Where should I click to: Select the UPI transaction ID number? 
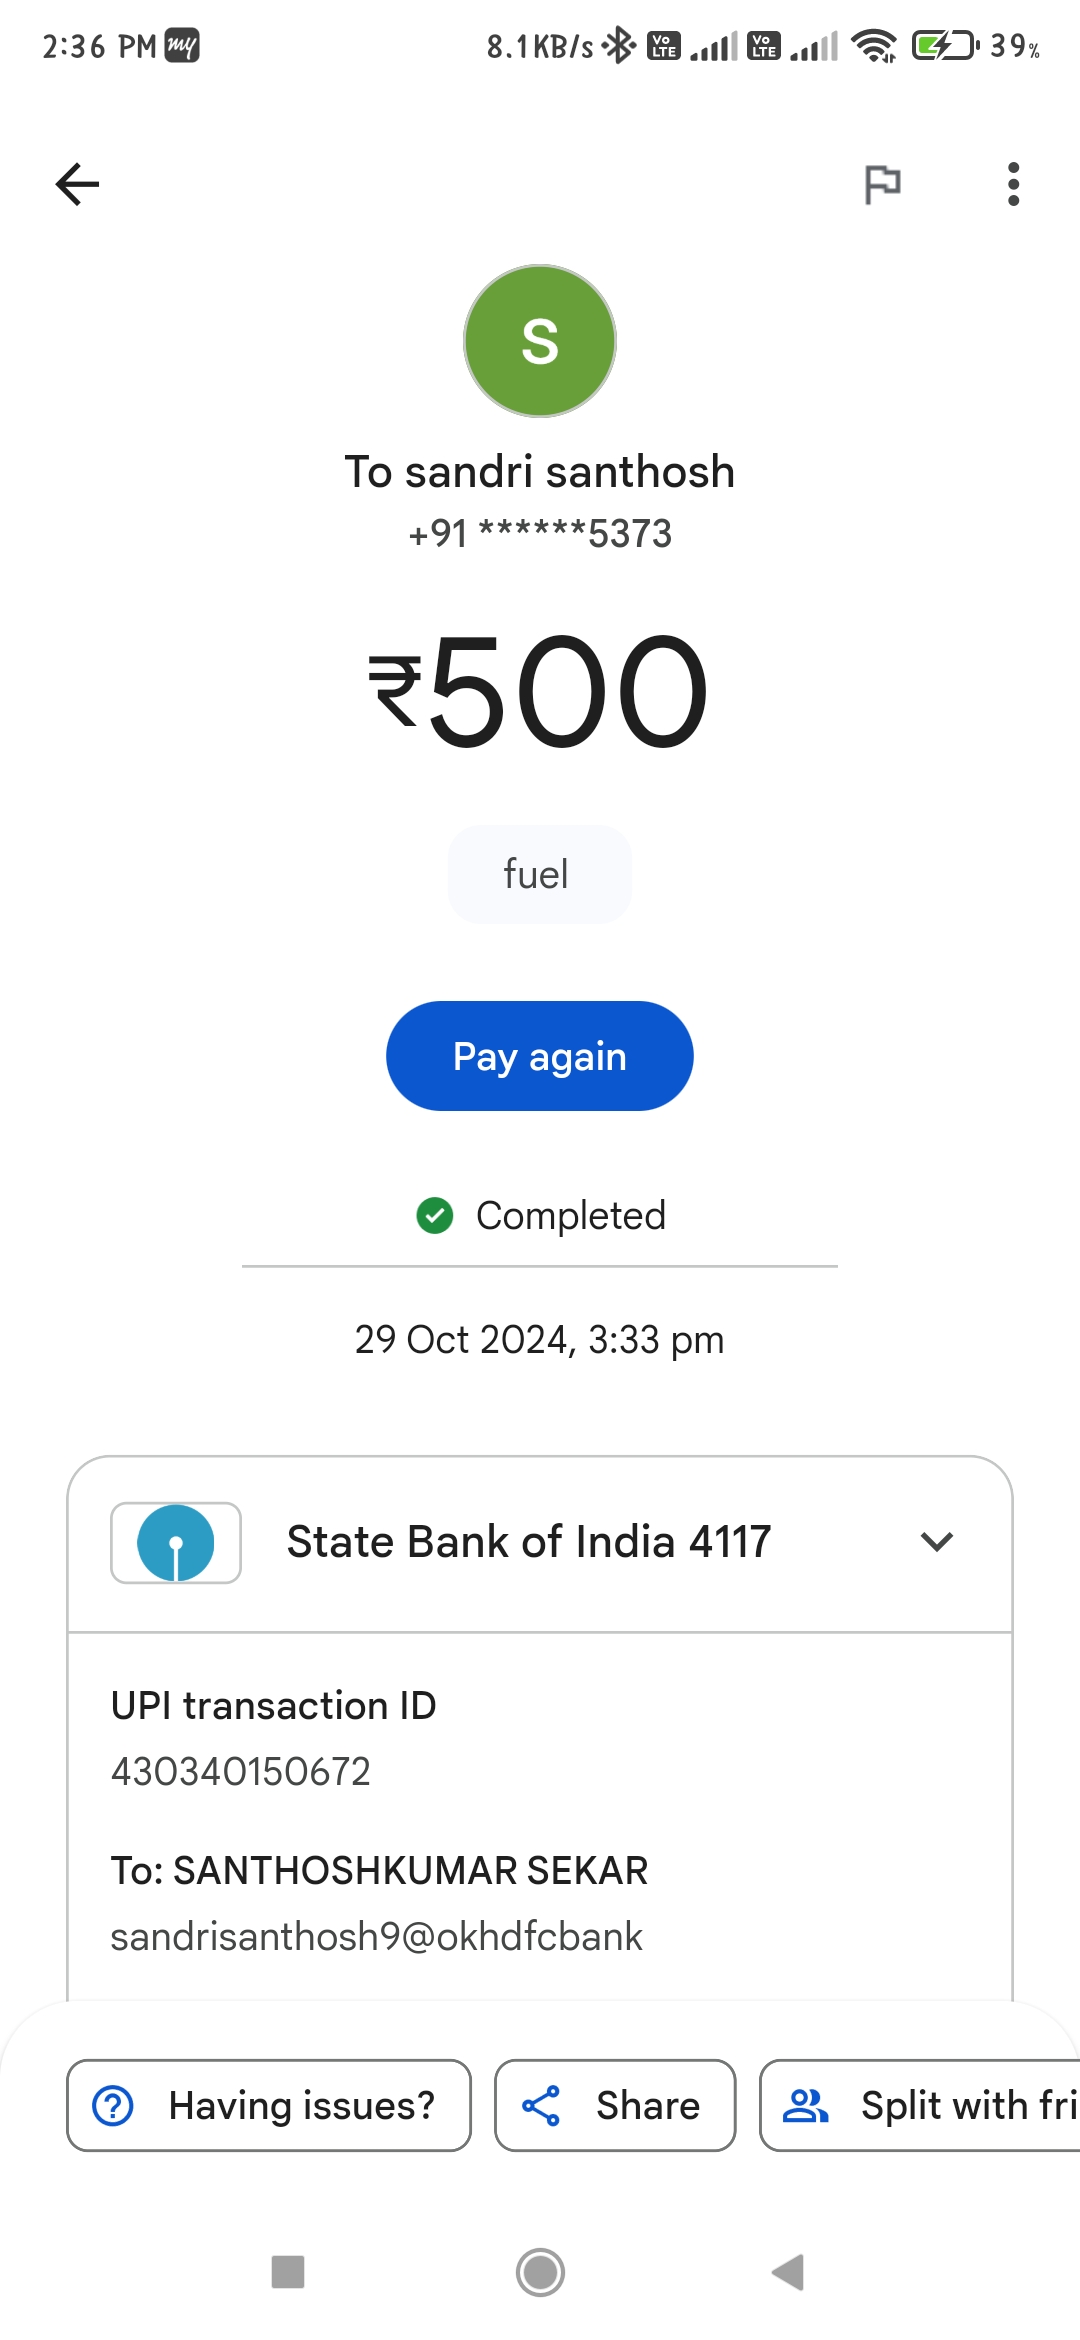pos(241,1771)
